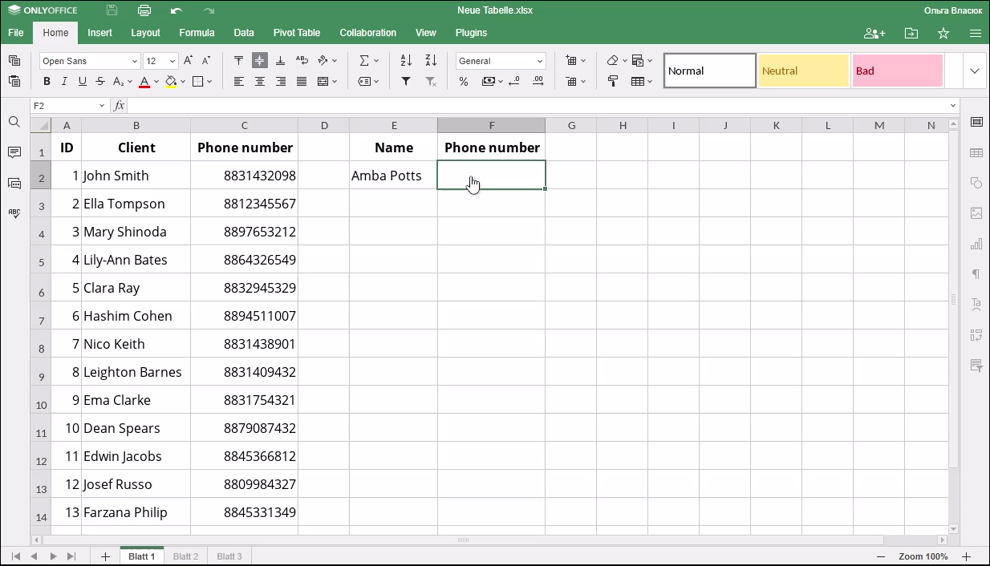The image size is (990, 566).
Task: Undo the last action
Action: tap(176, 10)
